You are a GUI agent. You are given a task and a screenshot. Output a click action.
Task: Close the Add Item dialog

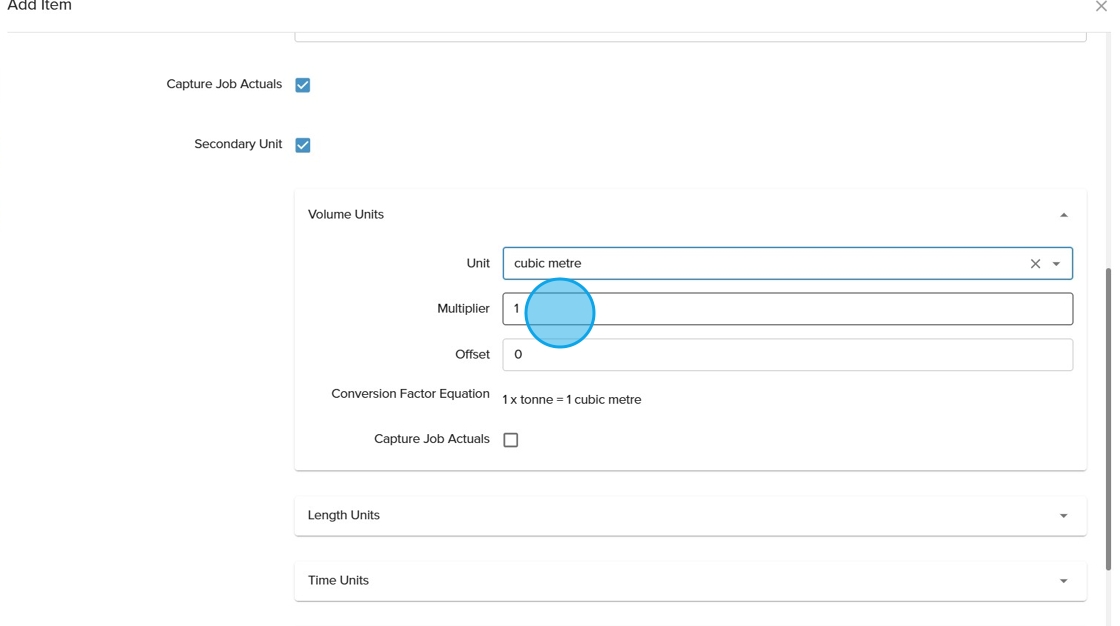1101,7
